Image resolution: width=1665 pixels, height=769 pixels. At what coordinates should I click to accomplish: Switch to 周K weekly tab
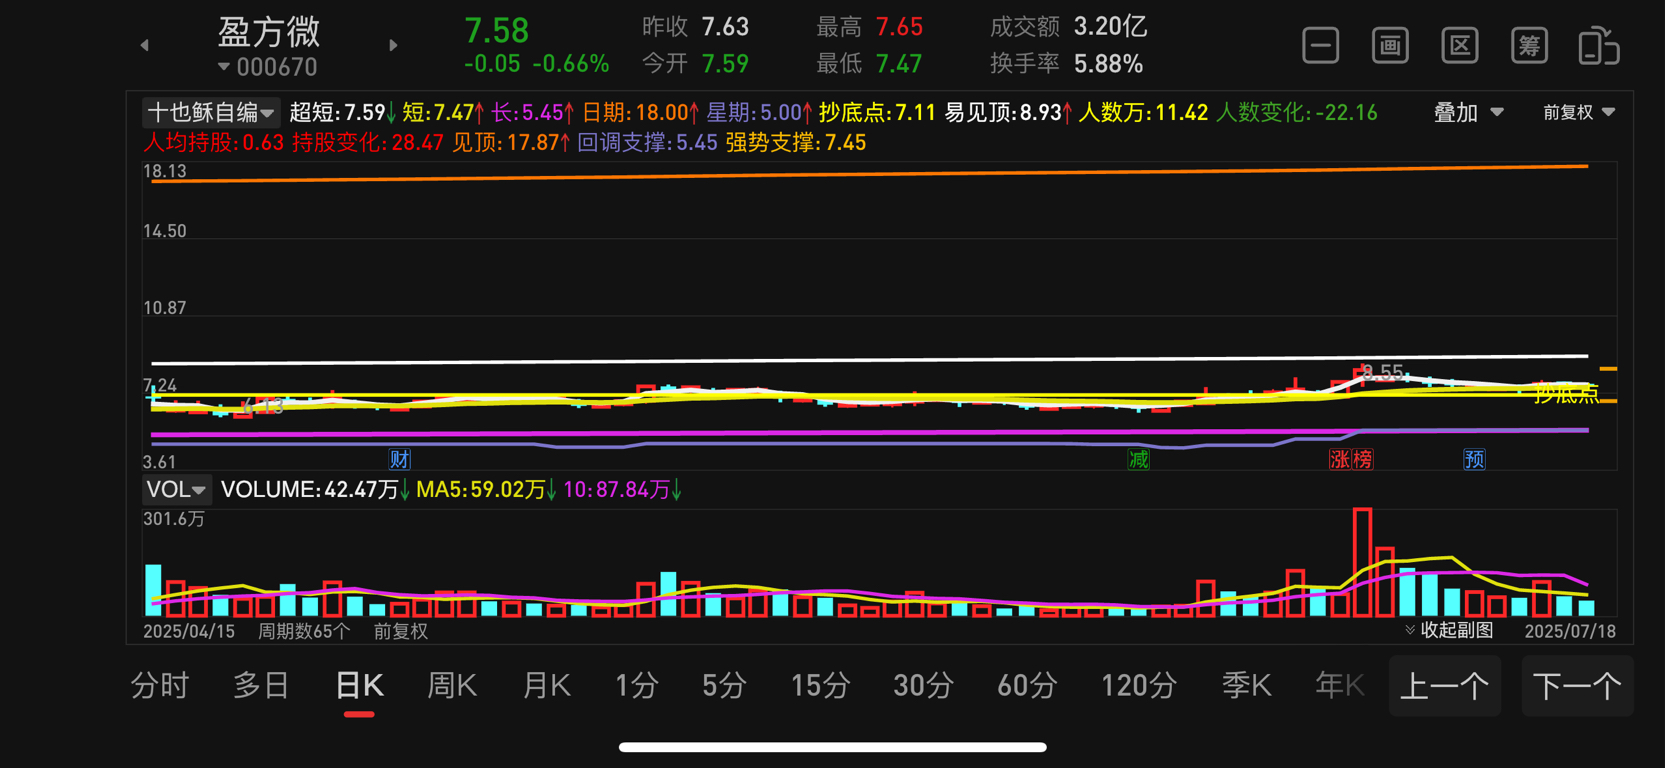coord(452,686)
